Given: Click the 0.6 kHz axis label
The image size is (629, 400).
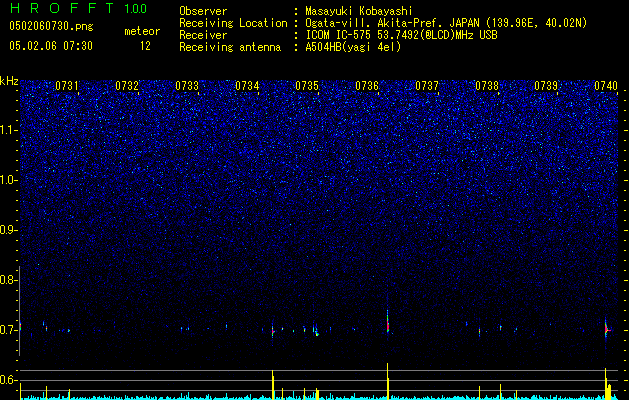Looking at the screenshot, I should pyautogui.click(x=8, y=380).
